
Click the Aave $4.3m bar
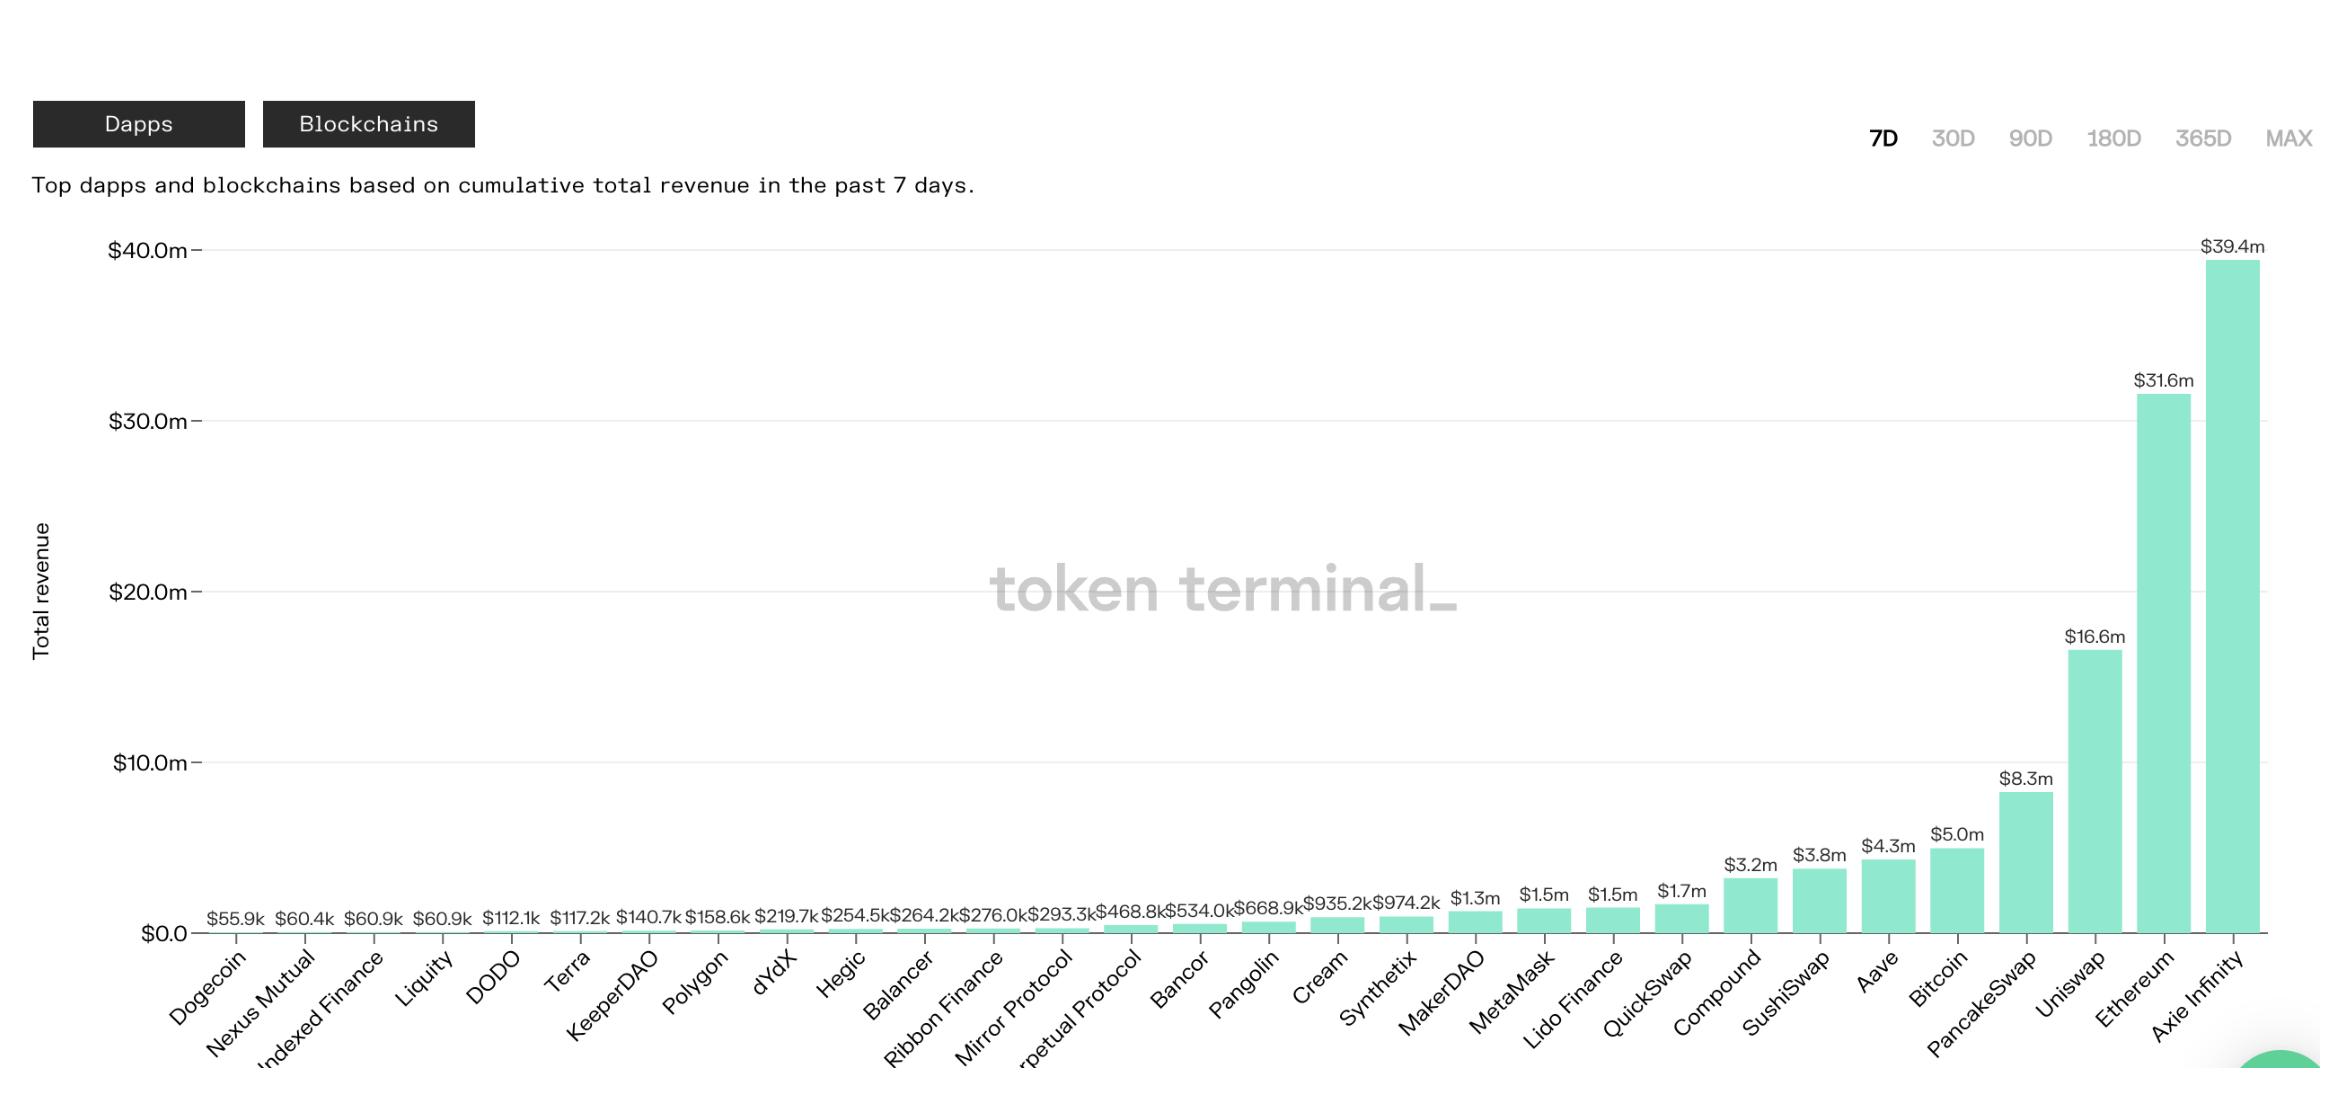[1888, 897]
